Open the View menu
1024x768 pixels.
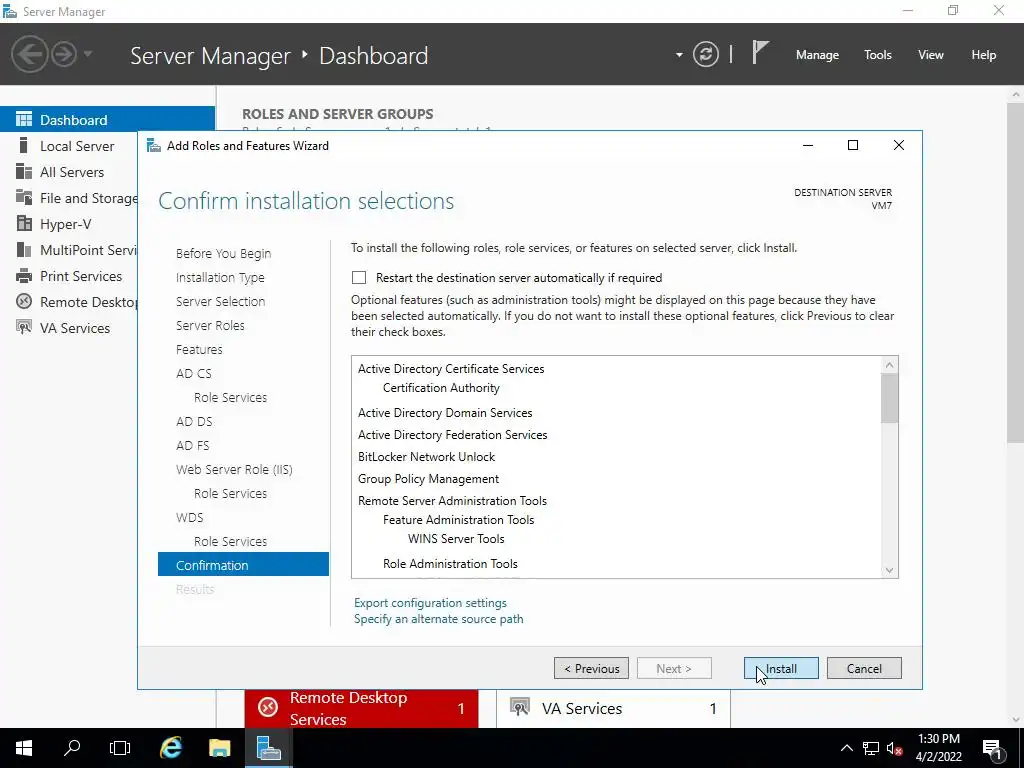coord(931,55)
